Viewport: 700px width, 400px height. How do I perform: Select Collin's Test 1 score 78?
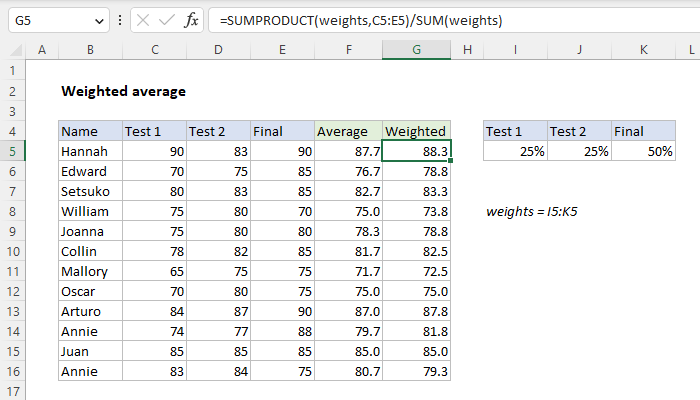154,251
